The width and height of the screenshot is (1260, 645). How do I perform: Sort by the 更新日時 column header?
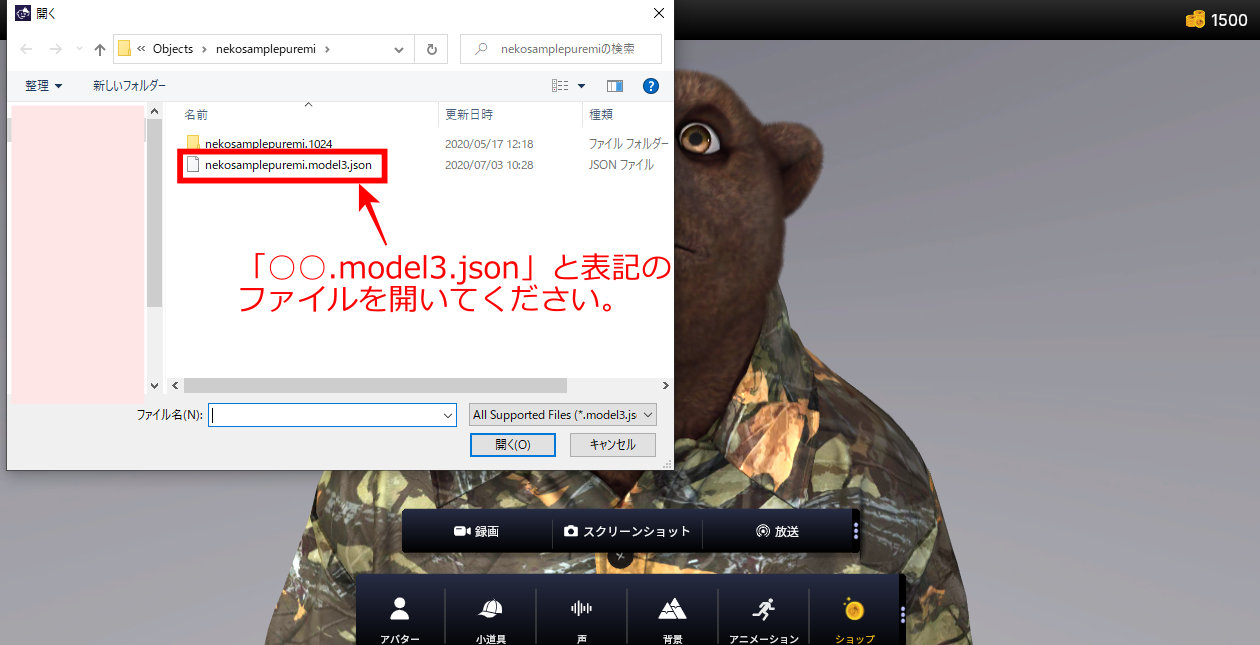(x=469, y=115)
